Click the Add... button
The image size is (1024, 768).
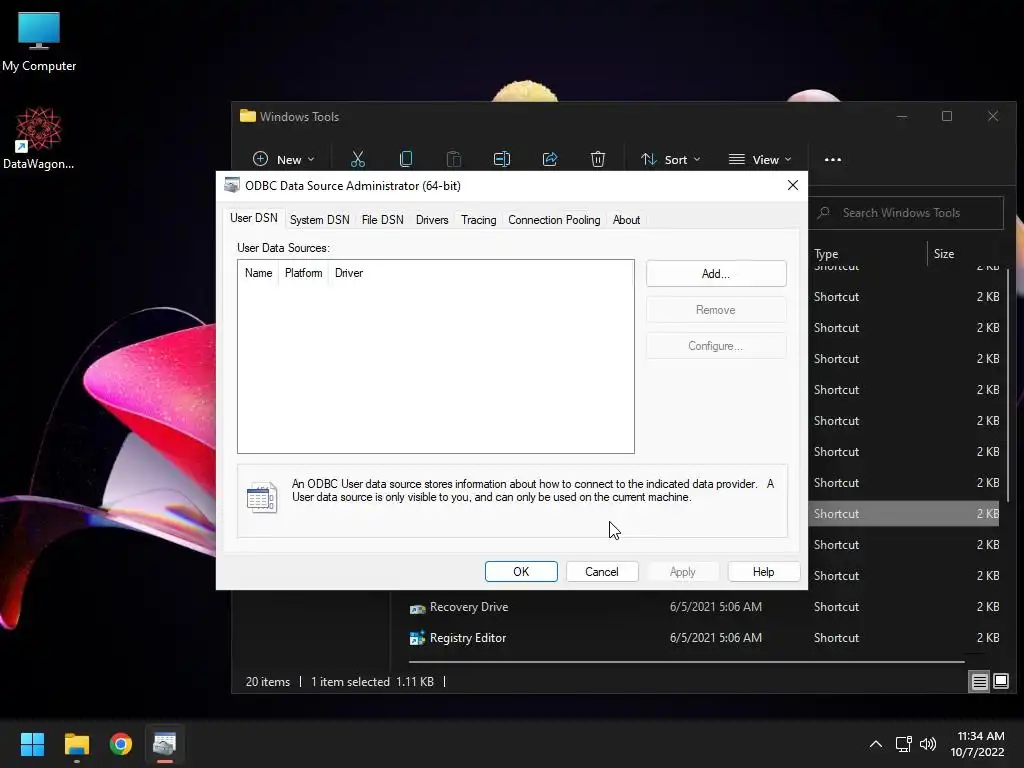coord(716,274)
